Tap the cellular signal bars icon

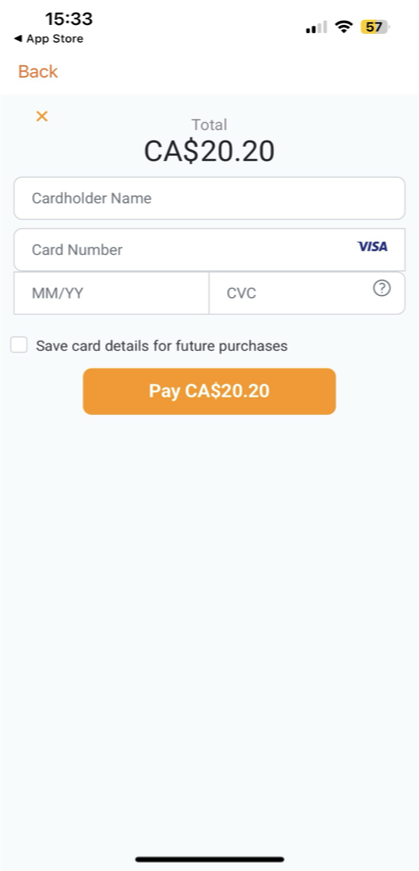click(317, 27)
